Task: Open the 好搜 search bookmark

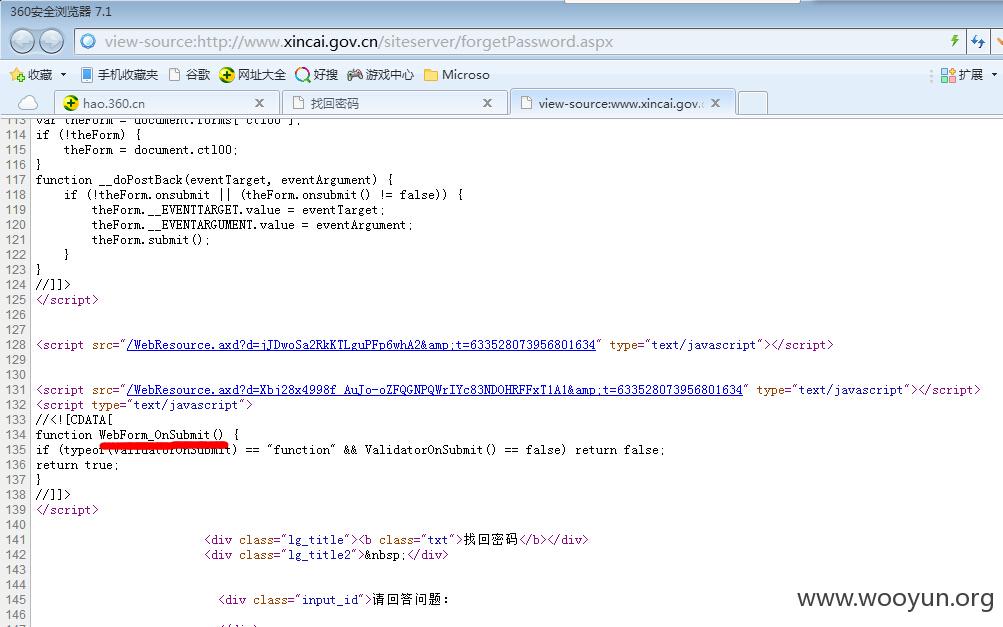Action: 316,75
